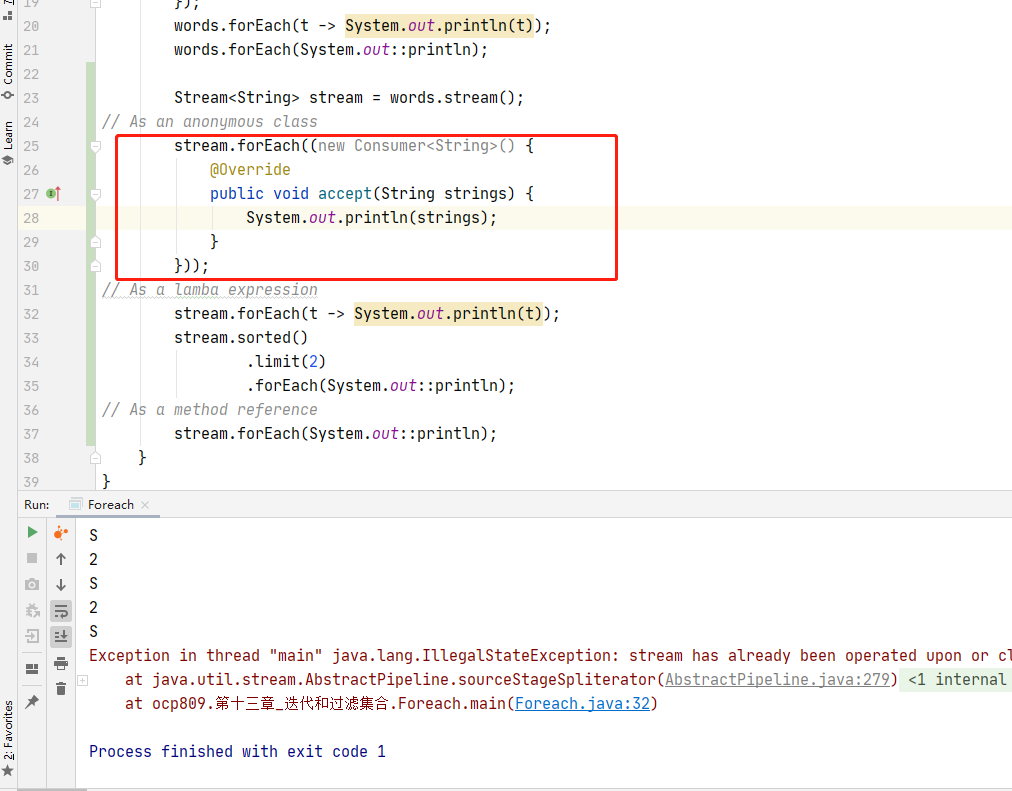This screenshot has height=791, width=1012.
Task: Fold the accept method at line 27
Action: tap(96, 194)
